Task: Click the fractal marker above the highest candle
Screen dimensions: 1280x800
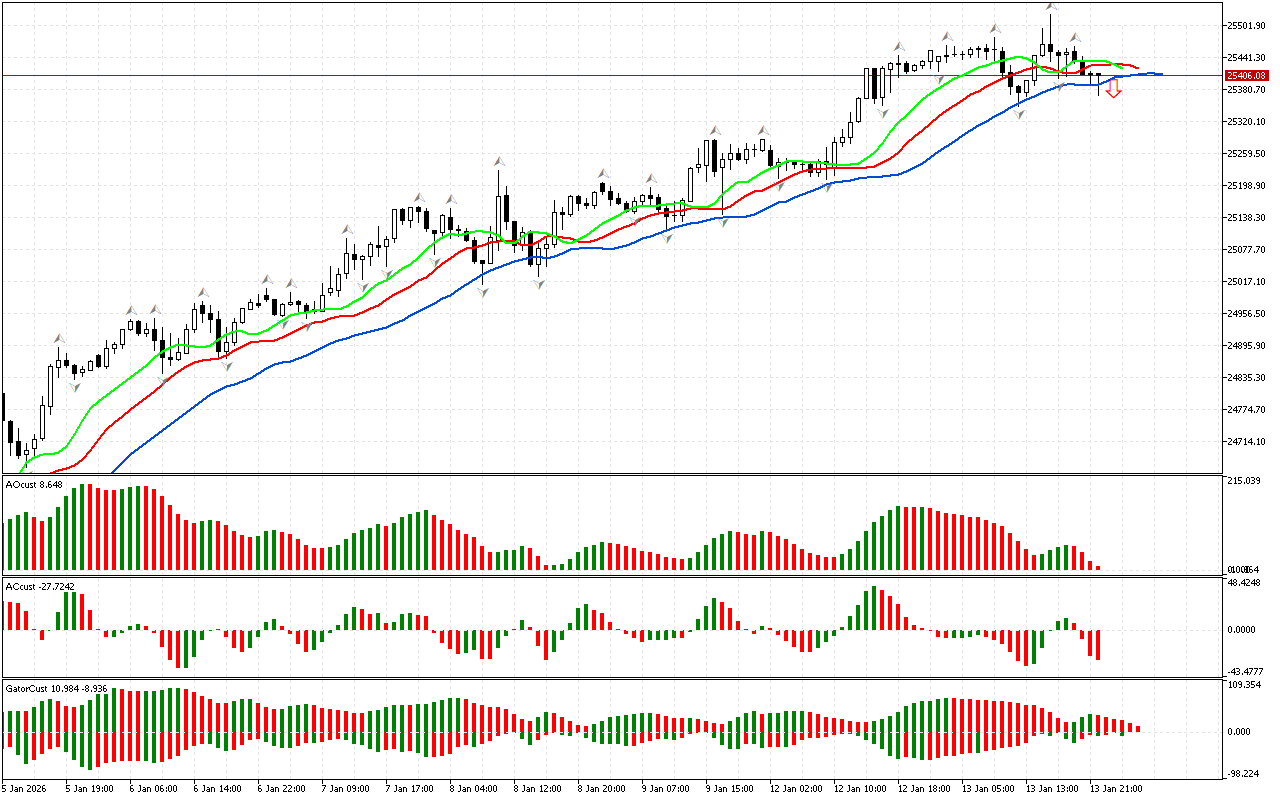Action: 1051,8
